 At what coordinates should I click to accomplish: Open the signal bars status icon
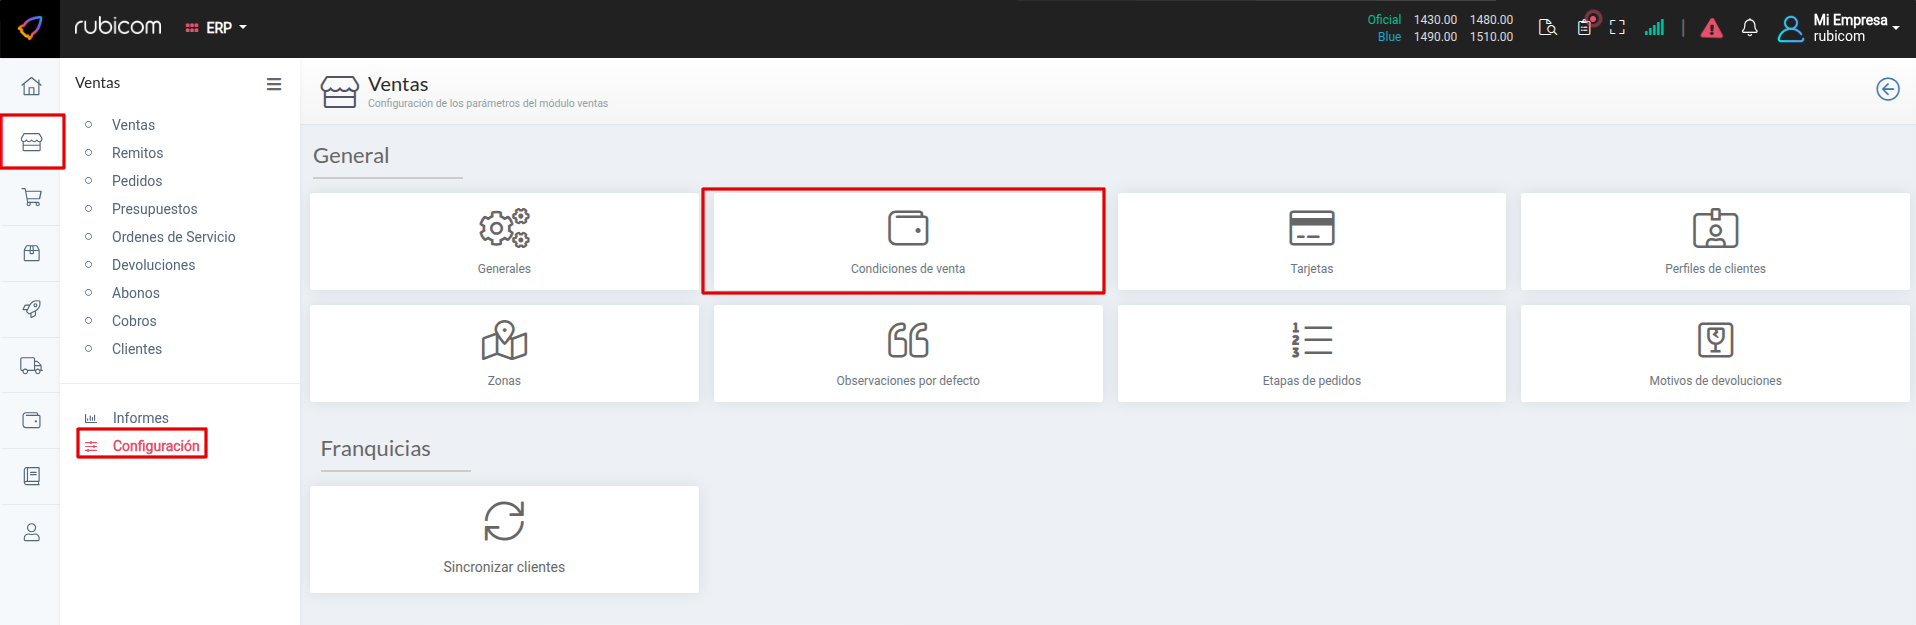(1654, 28)
